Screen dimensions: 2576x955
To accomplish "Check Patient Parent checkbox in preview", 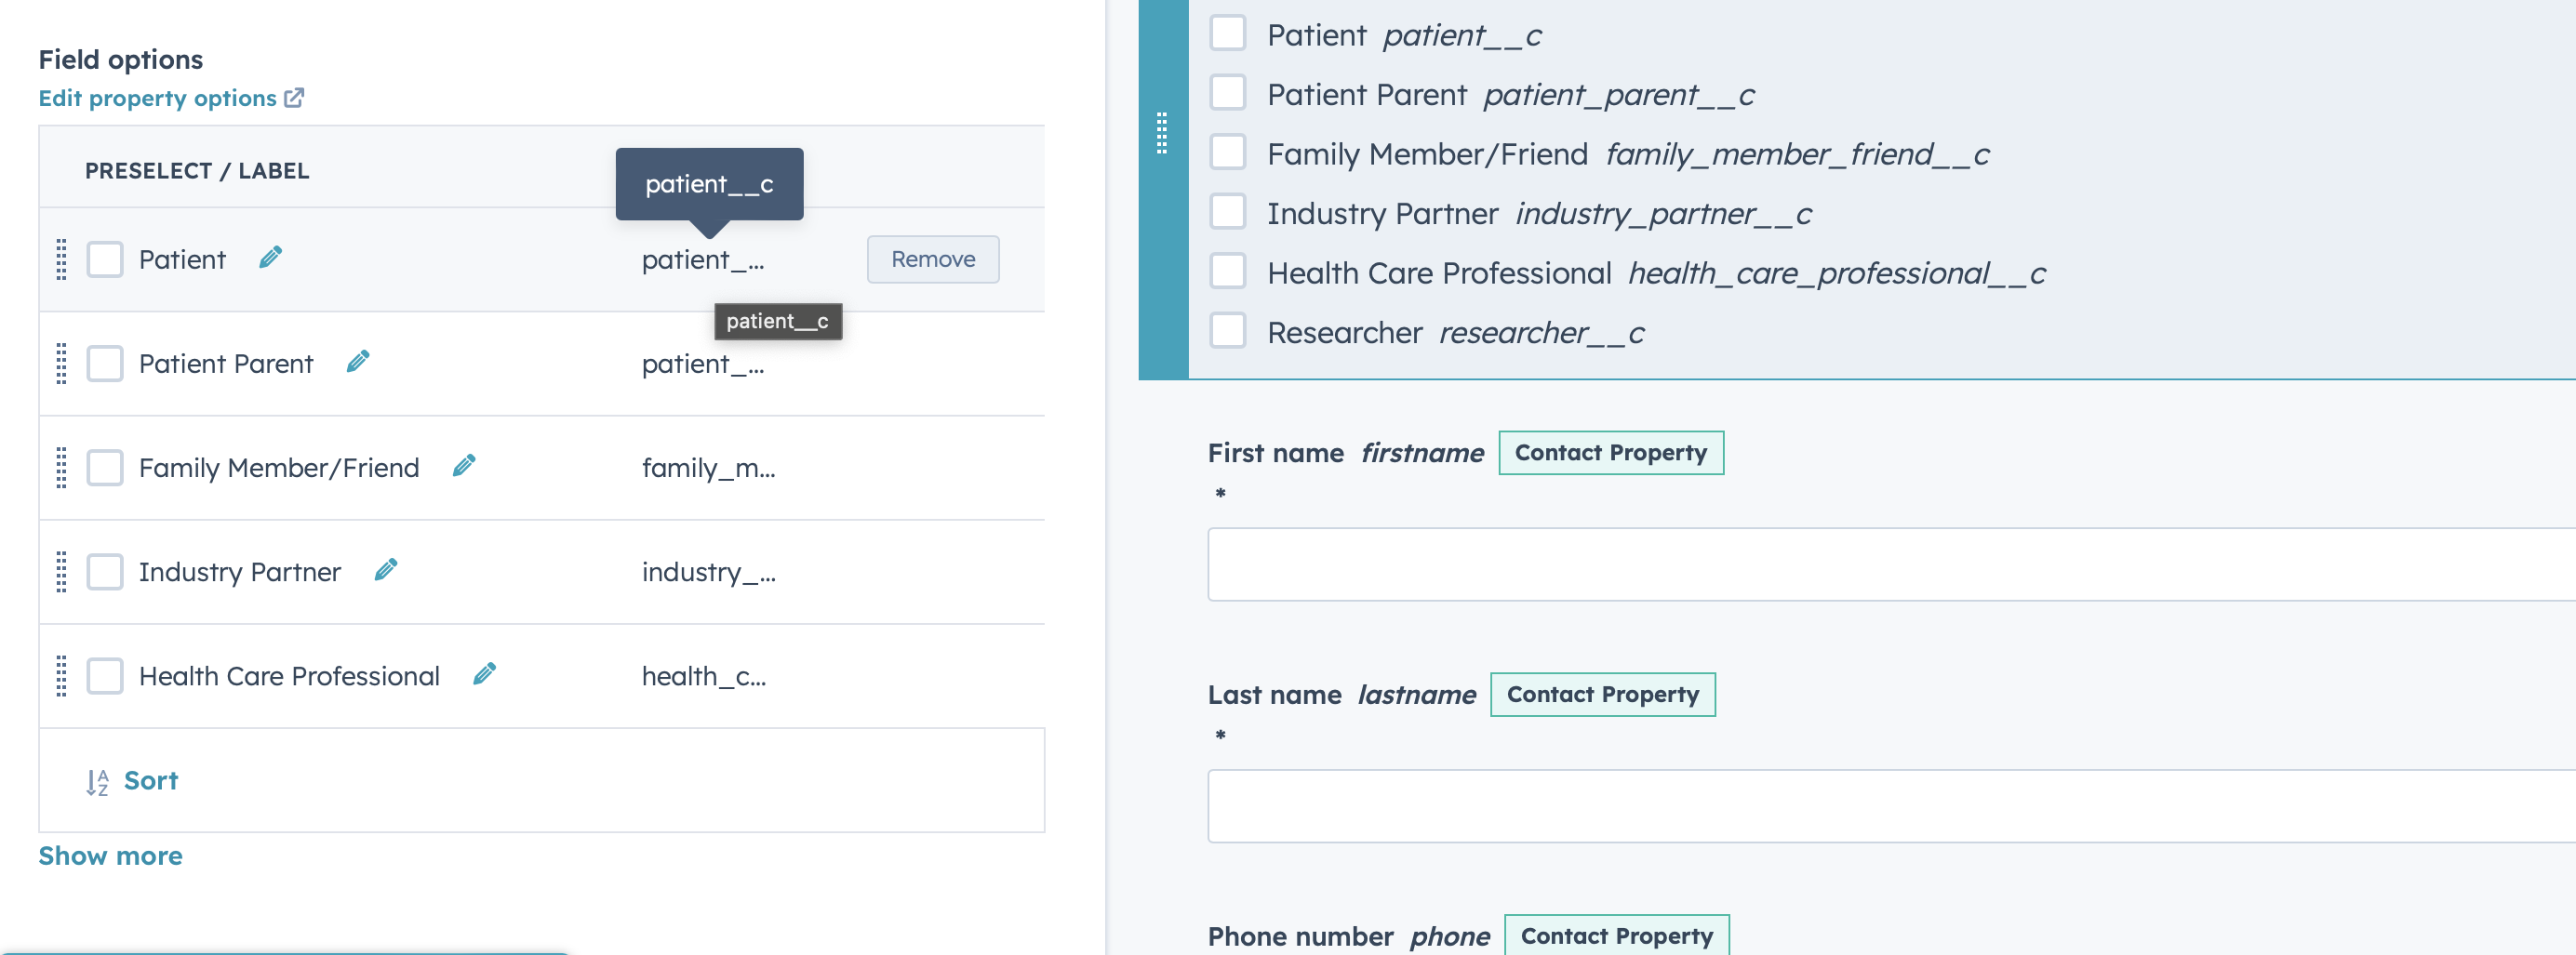I will (x=1228, y=93).
